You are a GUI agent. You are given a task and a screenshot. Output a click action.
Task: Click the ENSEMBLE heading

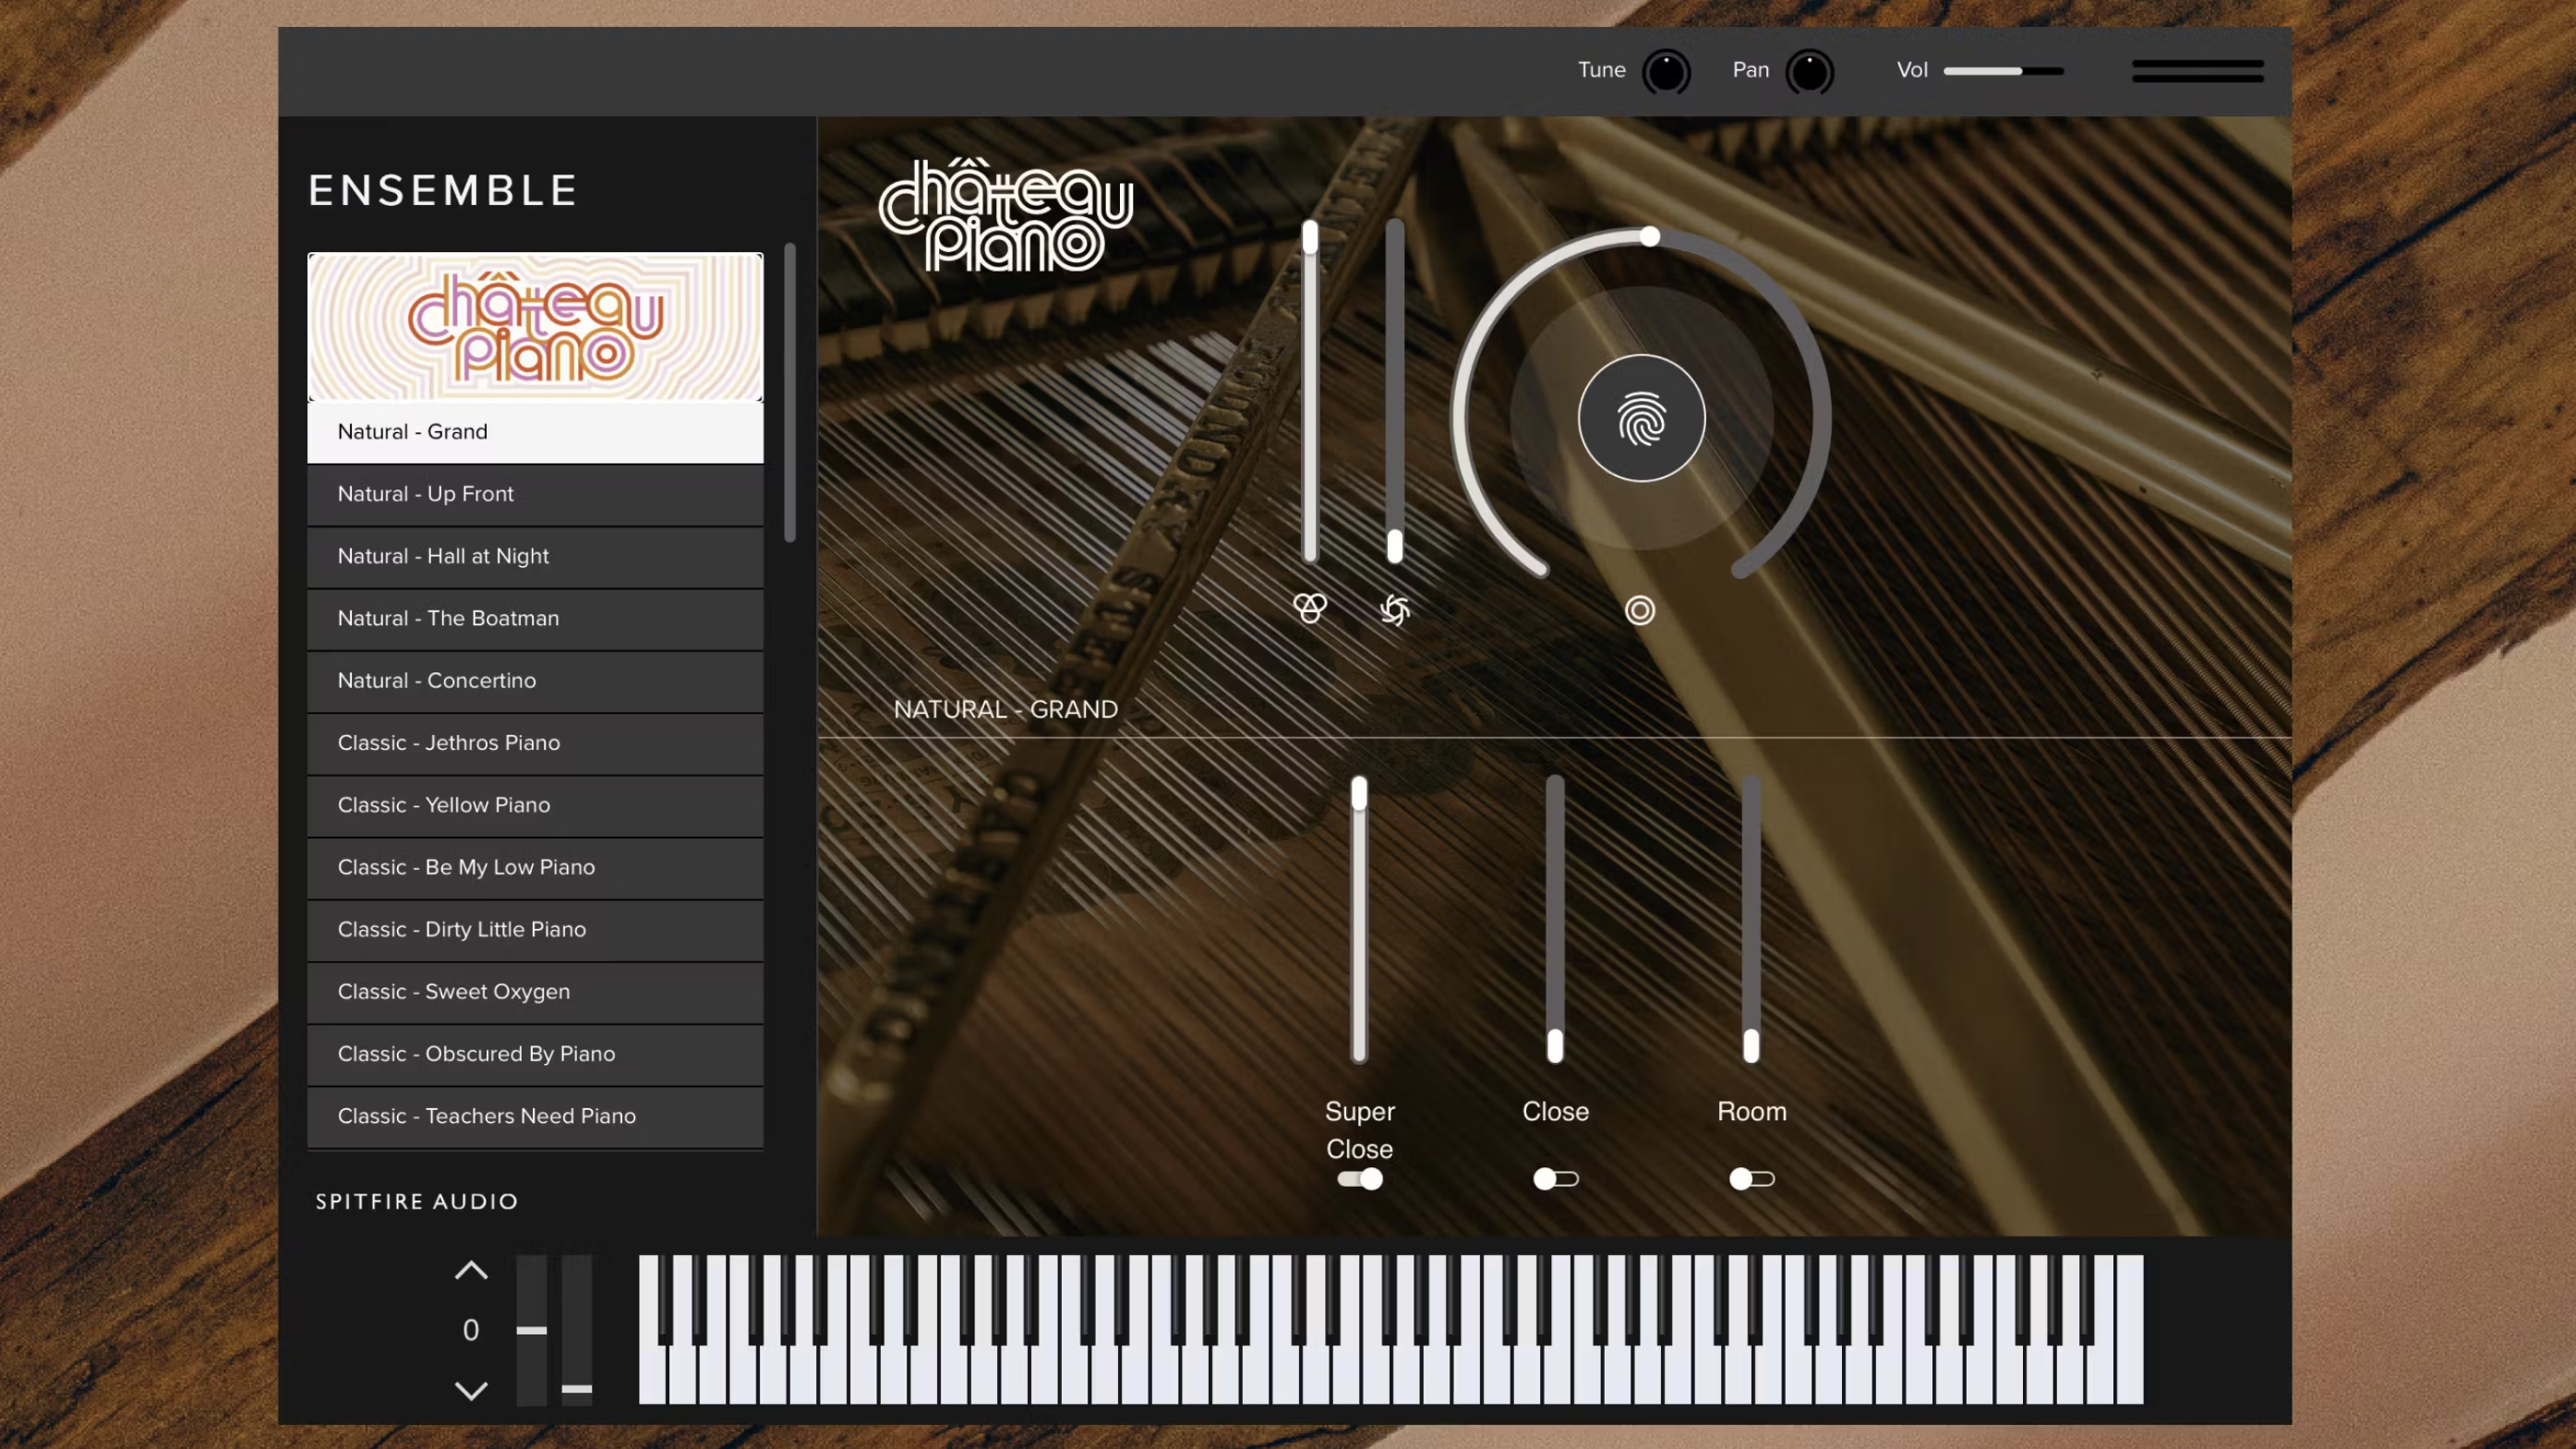click(443, 190)
